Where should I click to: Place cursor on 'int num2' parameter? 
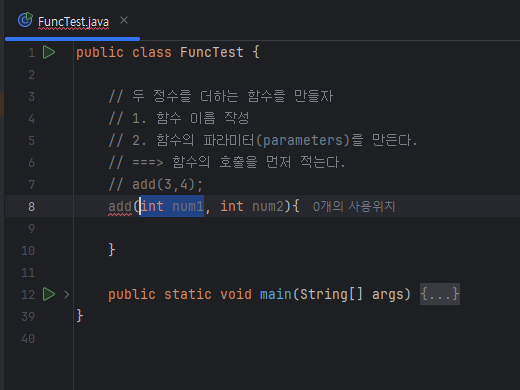click(253, 206)
